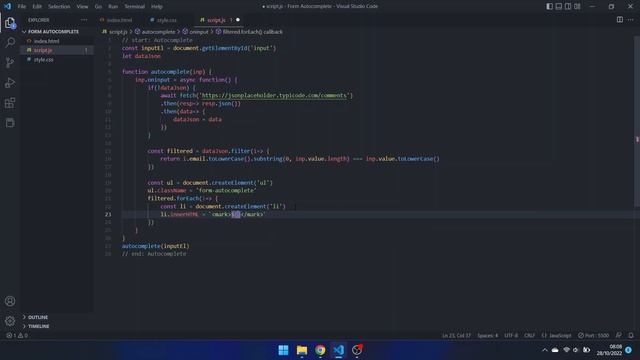
Task: Toggle the secondary side bar layout icon
Action: (x=568, y=6)
